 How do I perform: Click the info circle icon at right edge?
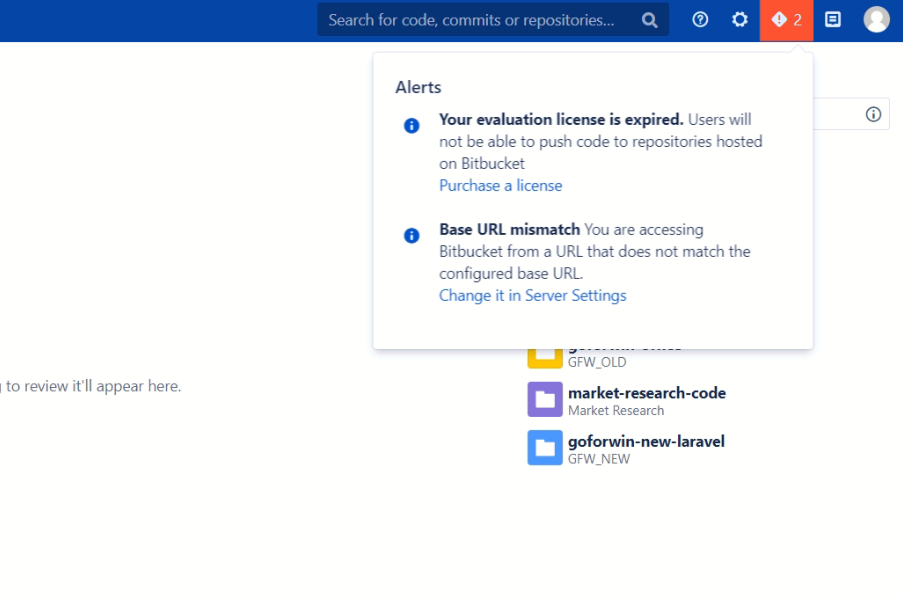[x=873, y=115]
